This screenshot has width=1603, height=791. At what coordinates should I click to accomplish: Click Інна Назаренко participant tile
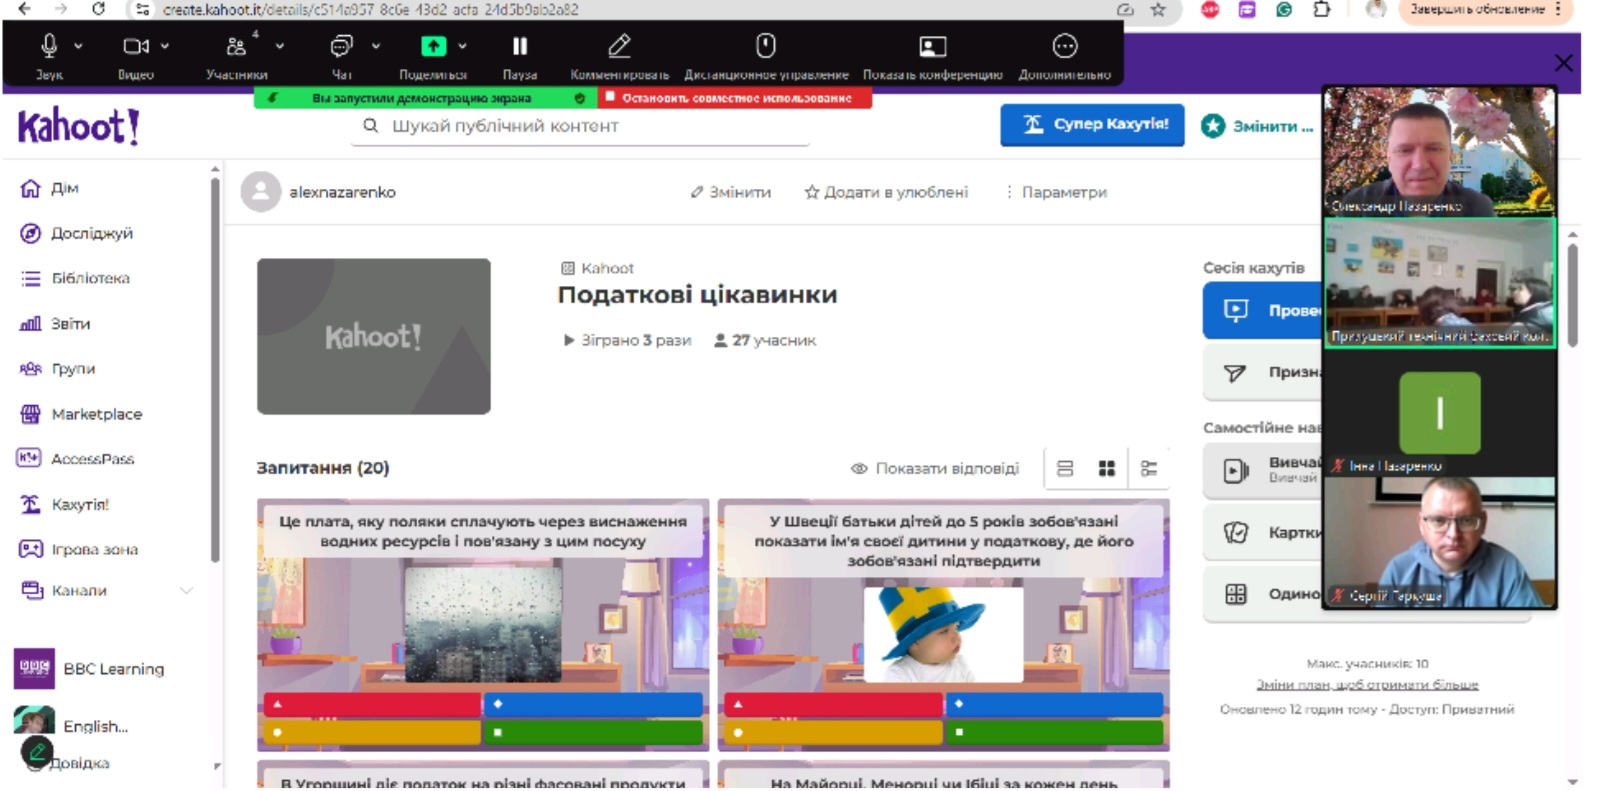point(1440,411)
